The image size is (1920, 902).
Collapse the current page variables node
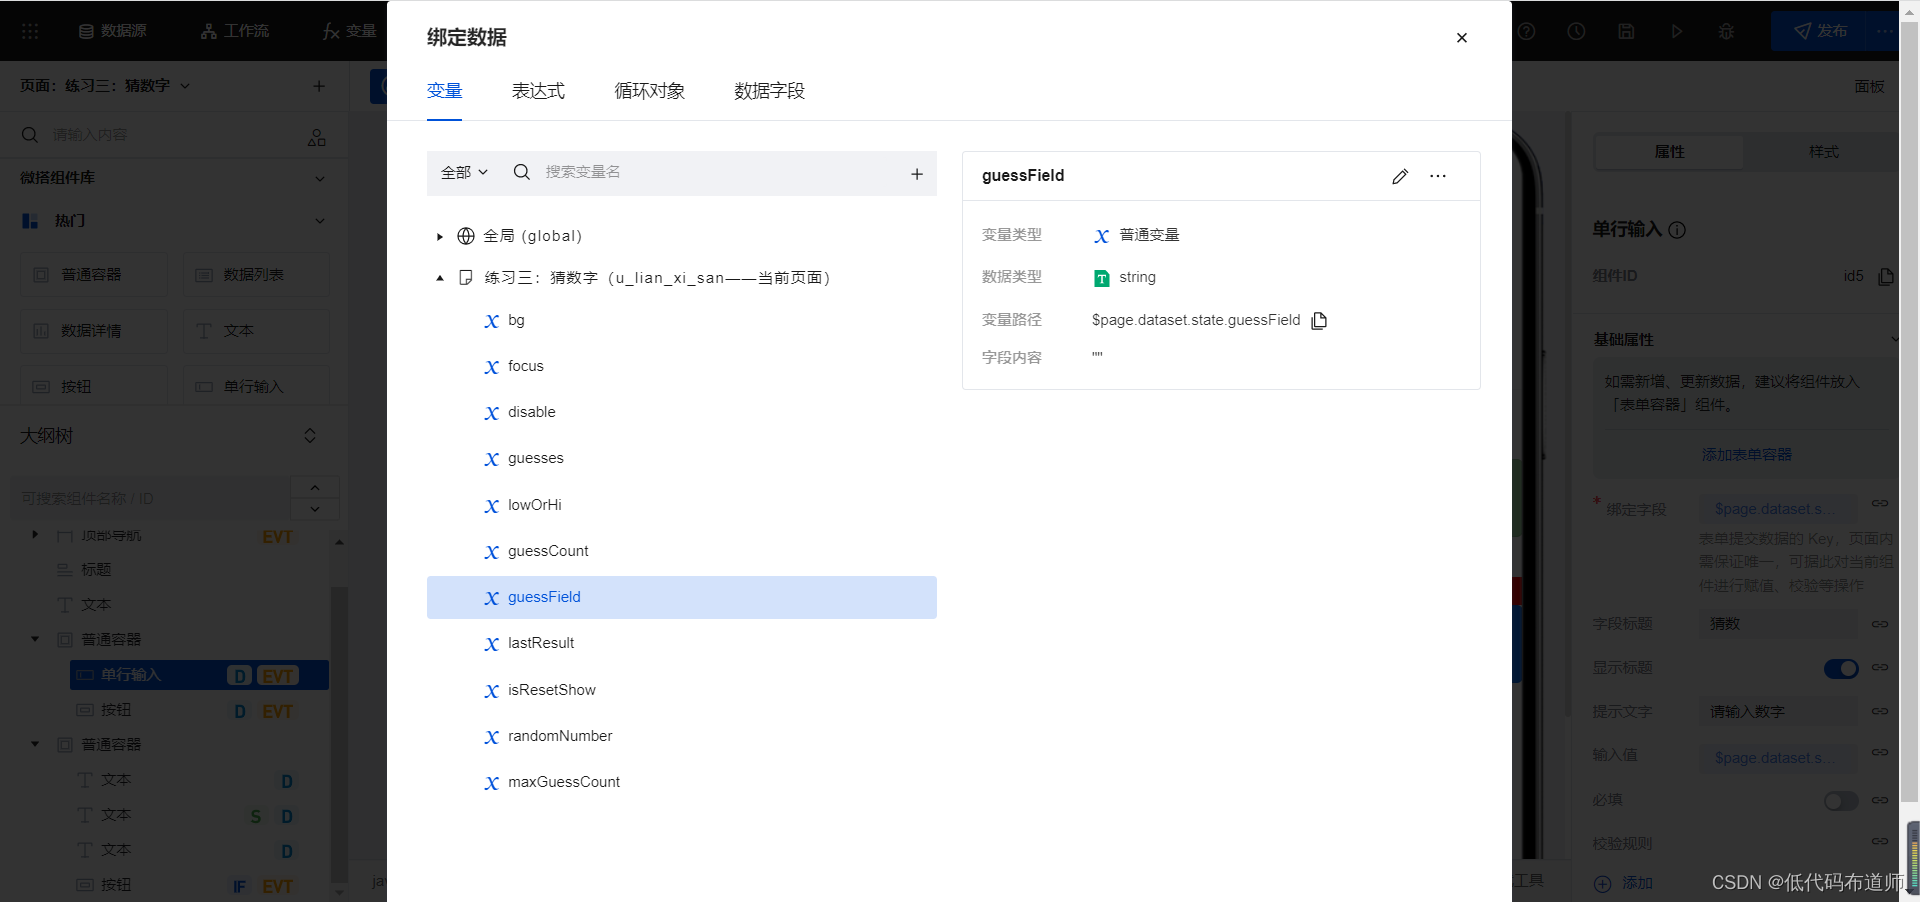pos(440,278)
